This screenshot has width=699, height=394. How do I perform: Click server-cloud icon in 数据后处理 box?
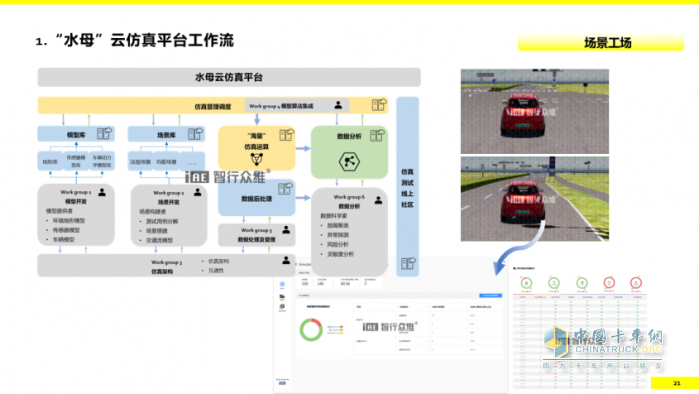point(285,189)
